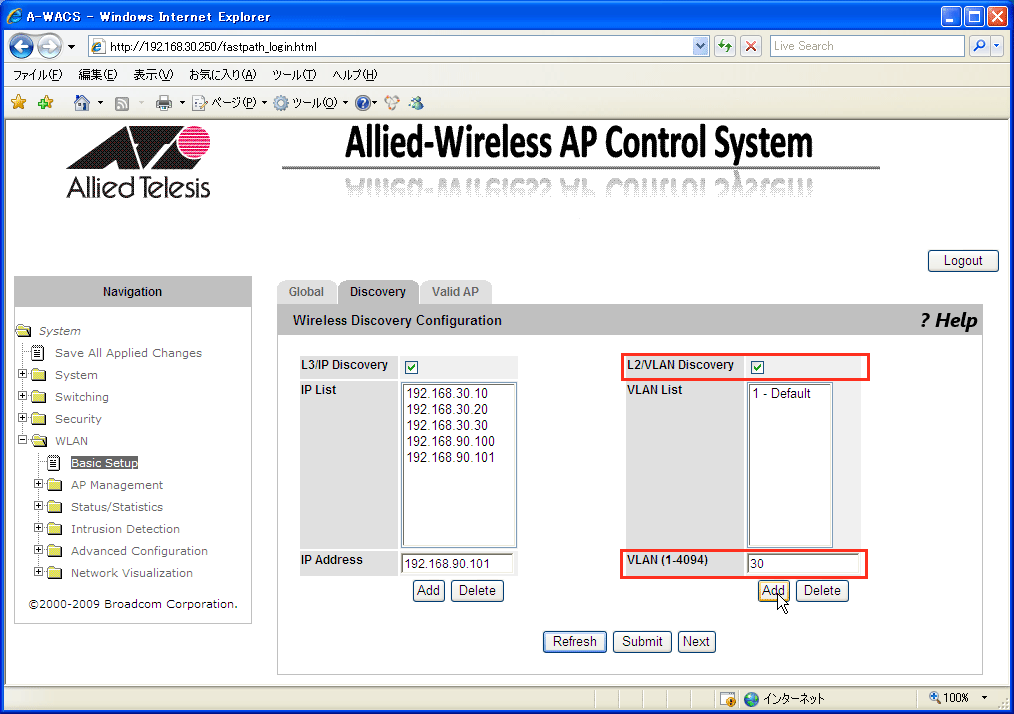
Task: Expand the Network Visualization folder
Action: [38, 572]
